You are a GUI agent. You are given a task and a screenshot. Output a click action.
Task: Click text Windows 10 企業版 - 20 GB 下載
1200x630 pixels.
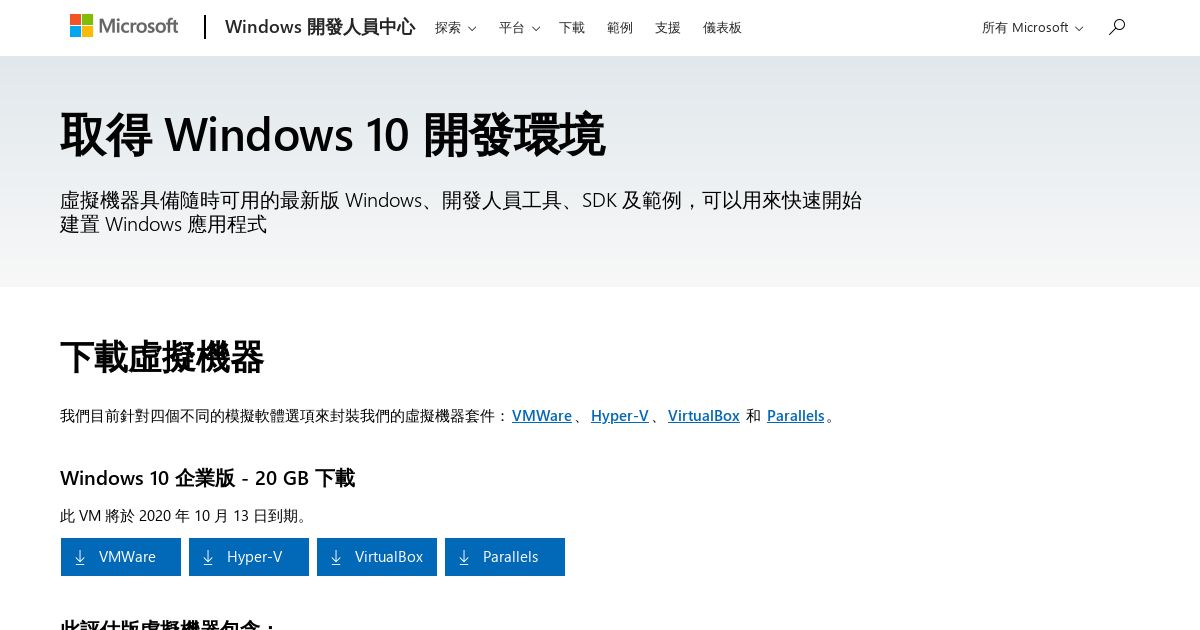tap(208, 478)
